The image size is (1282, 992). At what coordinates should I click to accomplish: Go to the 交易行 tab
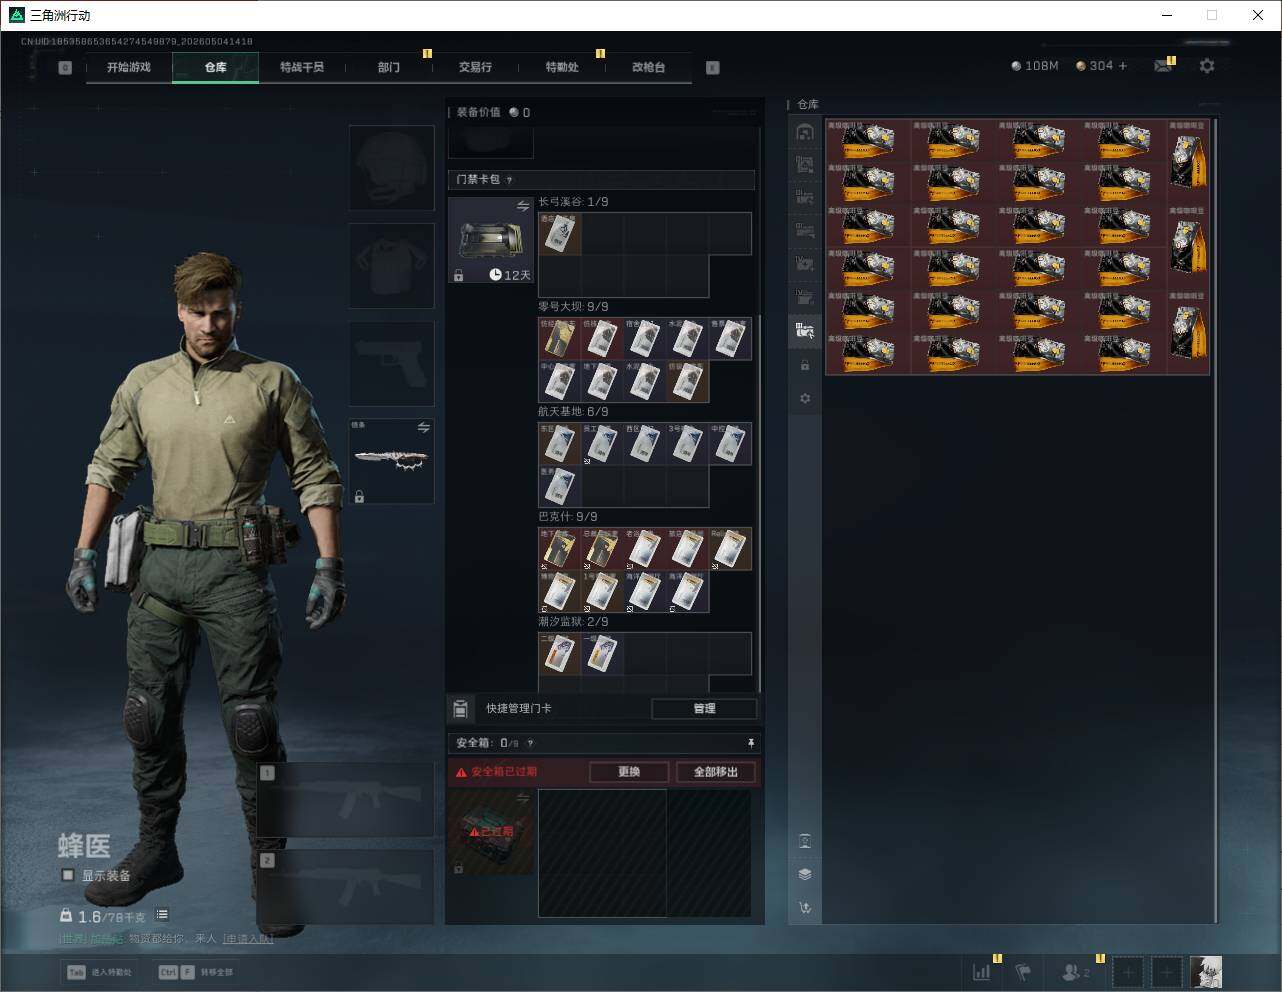click(x=475, y=67)
